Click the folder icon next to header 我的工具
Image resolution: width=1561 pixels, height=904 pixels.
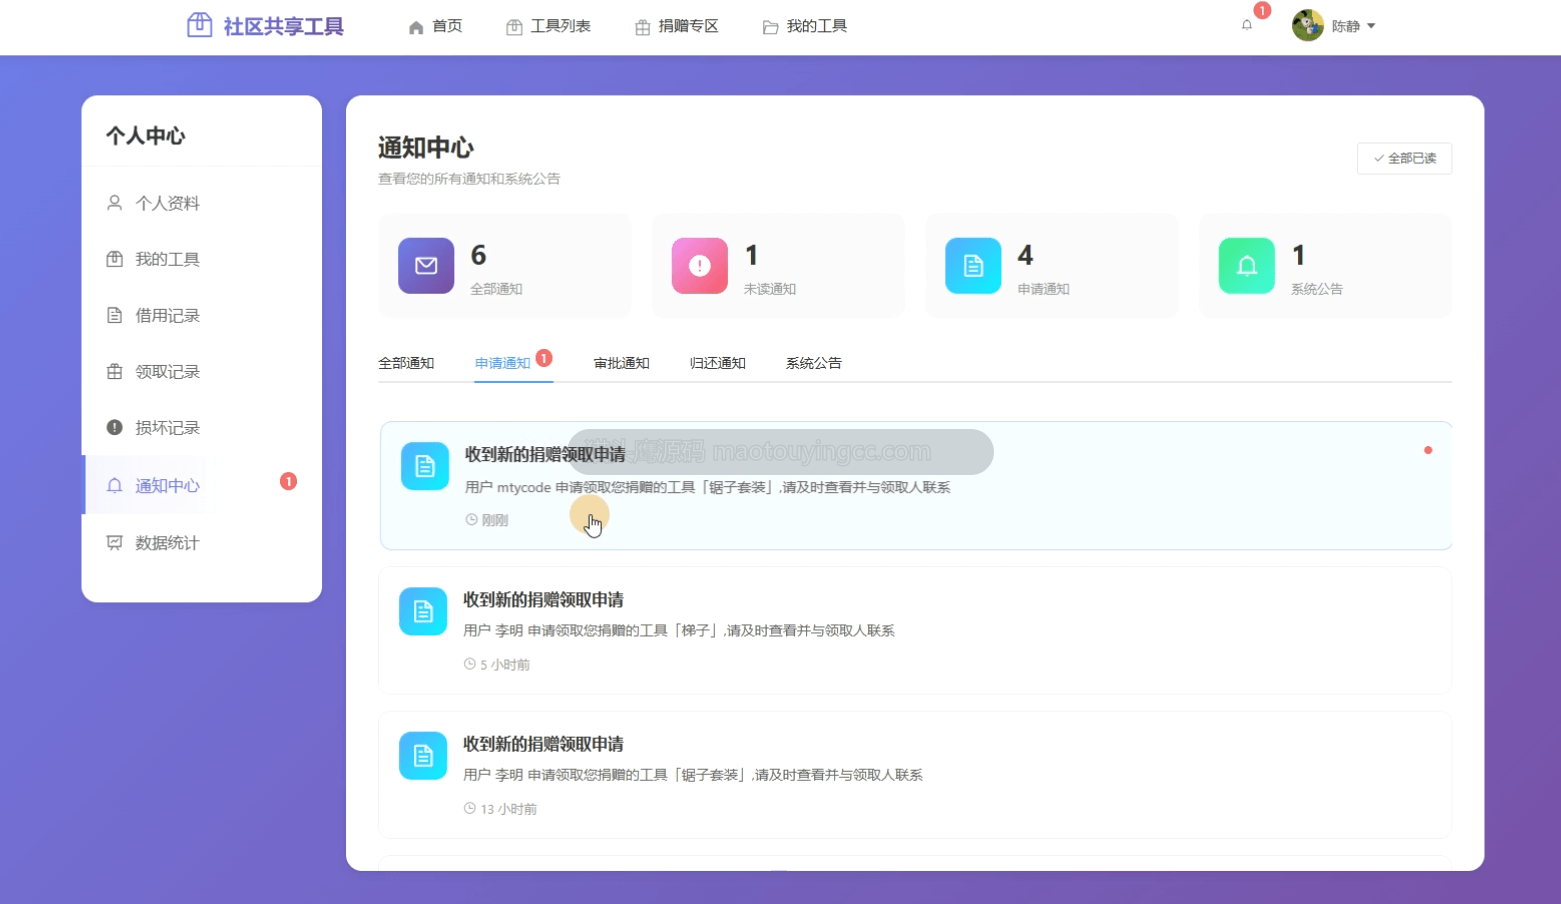pyautogui.click(x=770, y=27)
